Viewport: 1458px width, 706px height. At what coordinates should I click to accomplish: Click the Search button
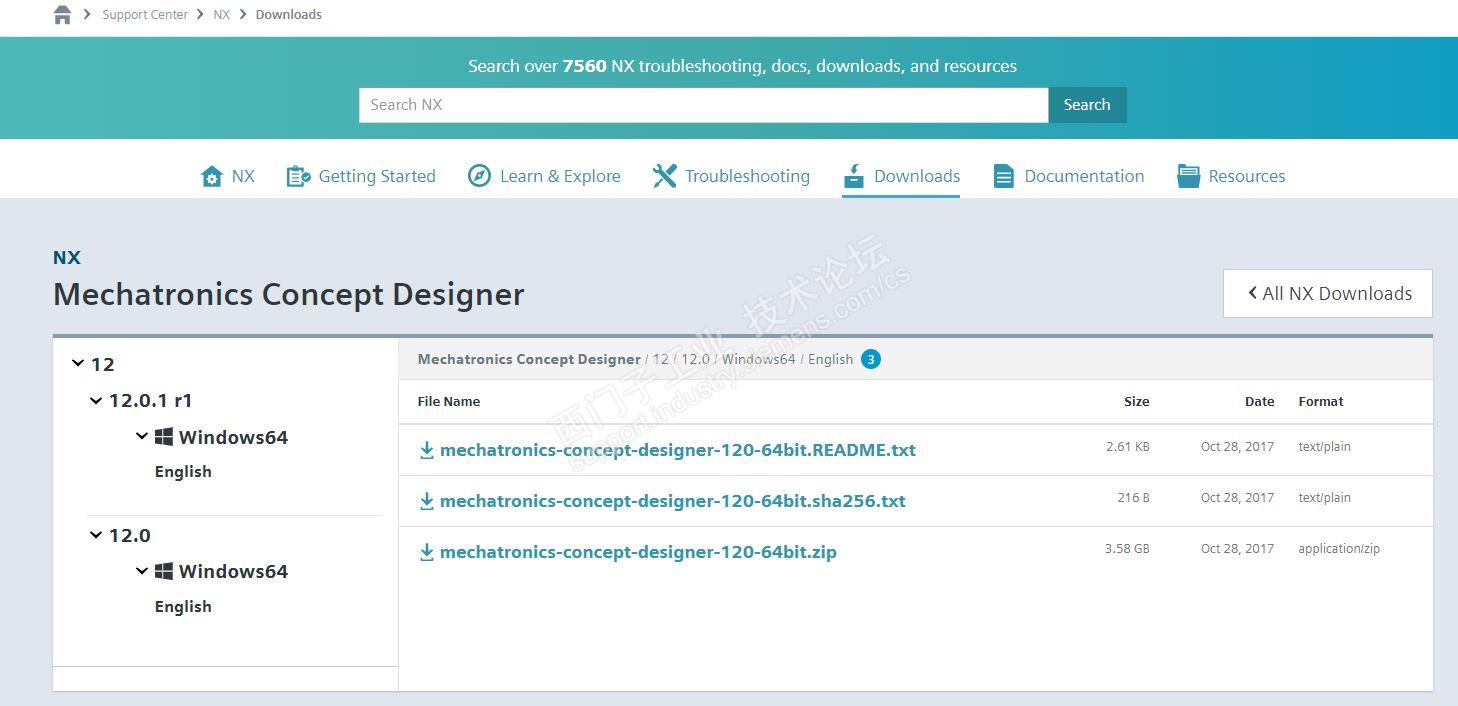click(x=1087, y=105)
